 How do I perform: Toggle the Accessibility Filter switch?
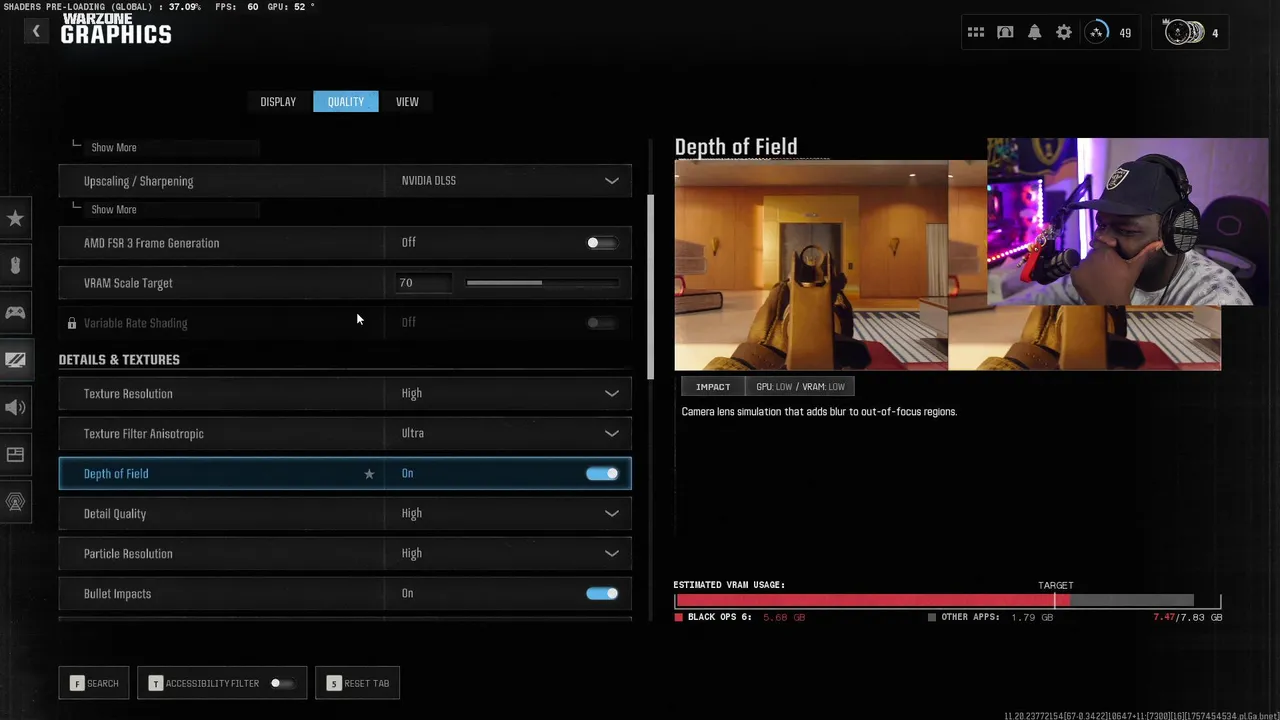click(x=282, y=683)
